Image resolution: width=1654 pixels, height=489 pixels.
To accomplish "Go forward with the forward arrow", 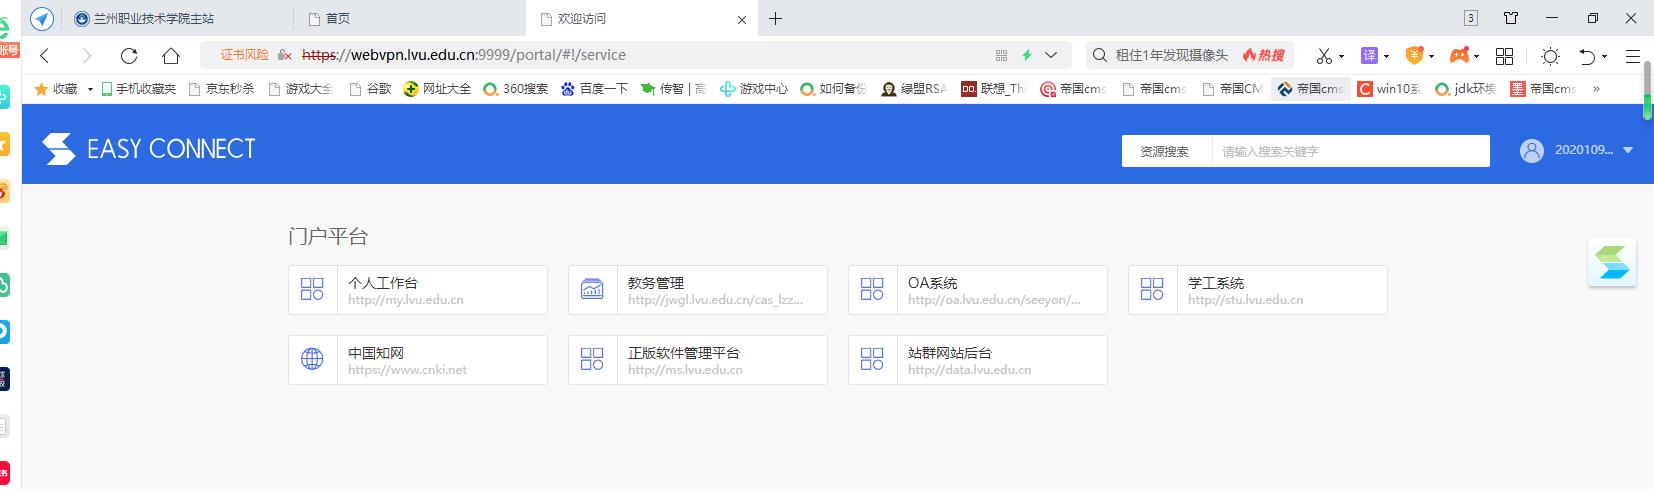I will point(87,56).
